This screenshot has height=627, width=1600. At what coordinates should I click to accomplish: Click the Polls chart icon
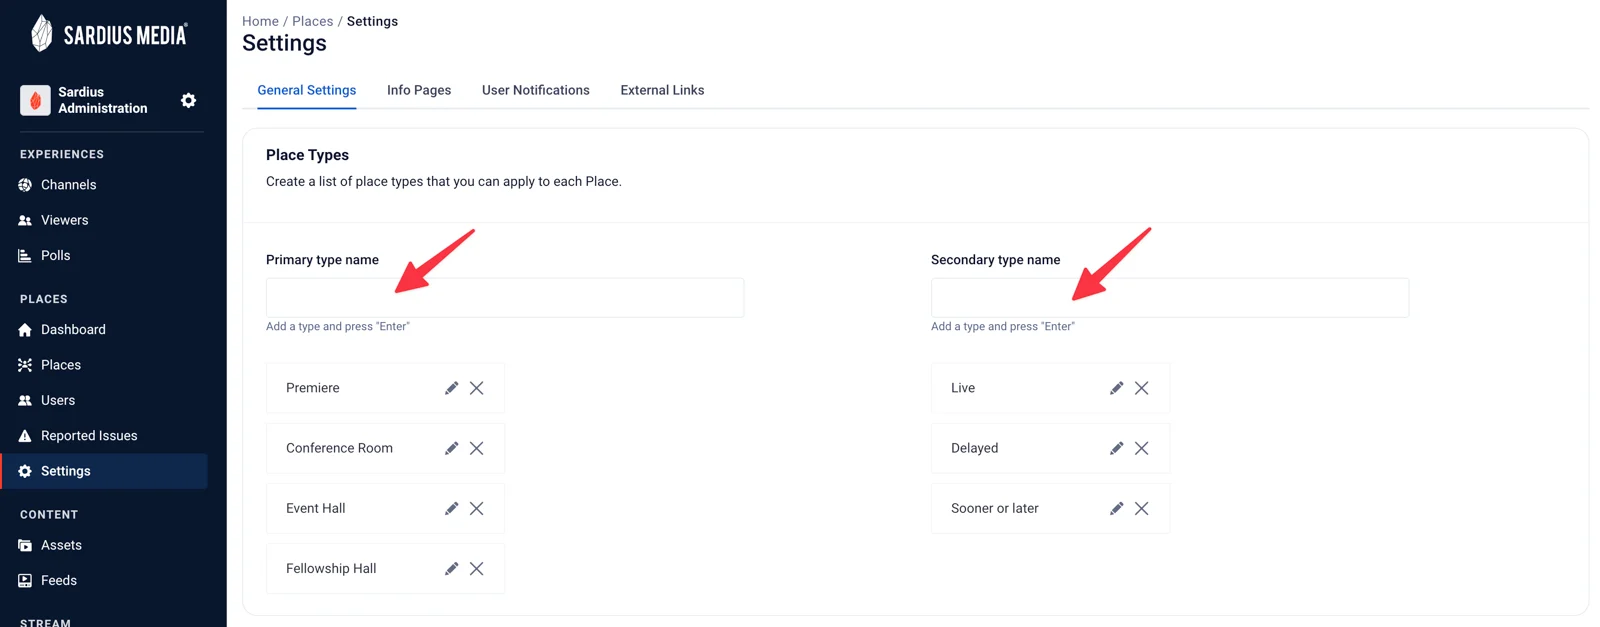[25, 256]
